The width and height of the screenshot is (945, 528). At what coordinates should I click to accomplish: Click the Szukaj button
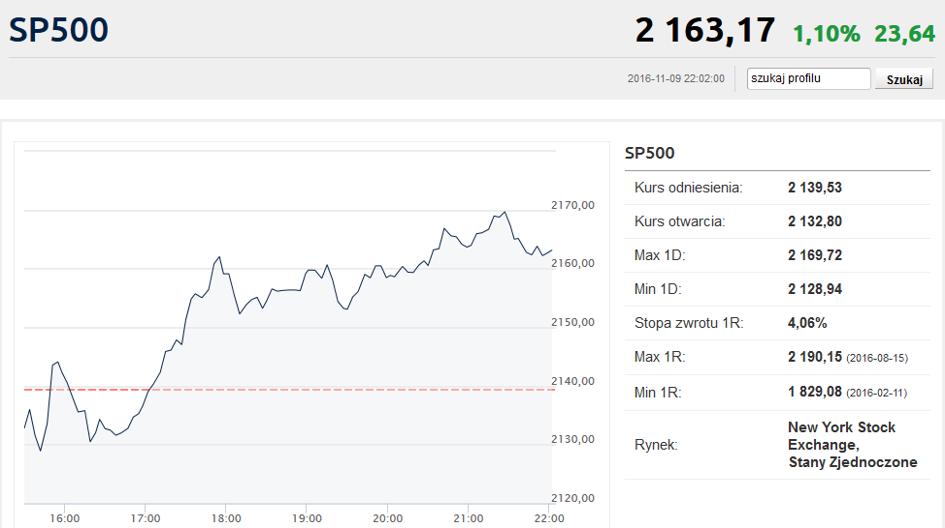click(904, 79)
